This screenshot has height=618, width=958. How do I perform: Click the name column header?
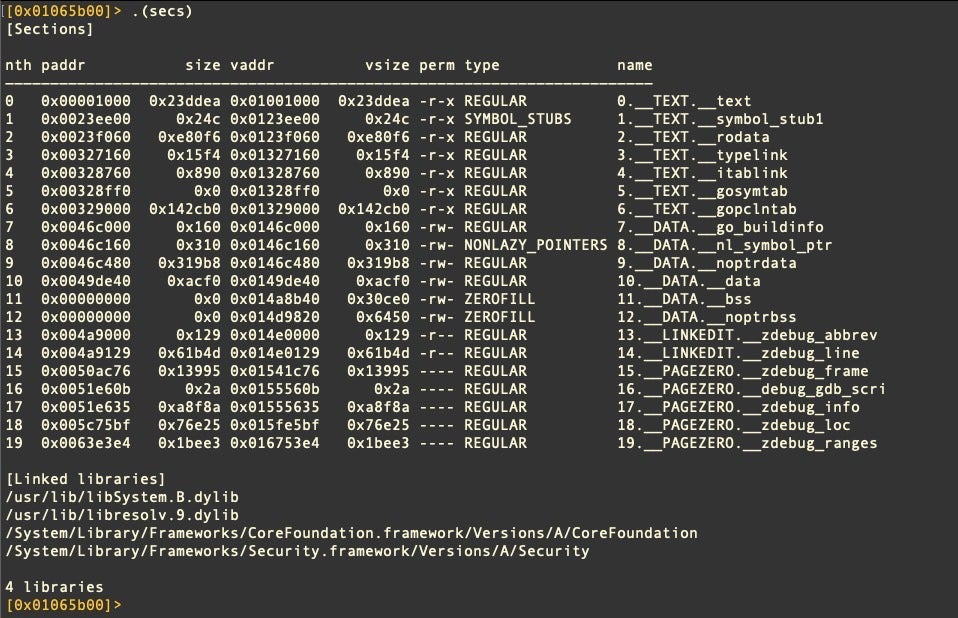[x=634, y=65]
